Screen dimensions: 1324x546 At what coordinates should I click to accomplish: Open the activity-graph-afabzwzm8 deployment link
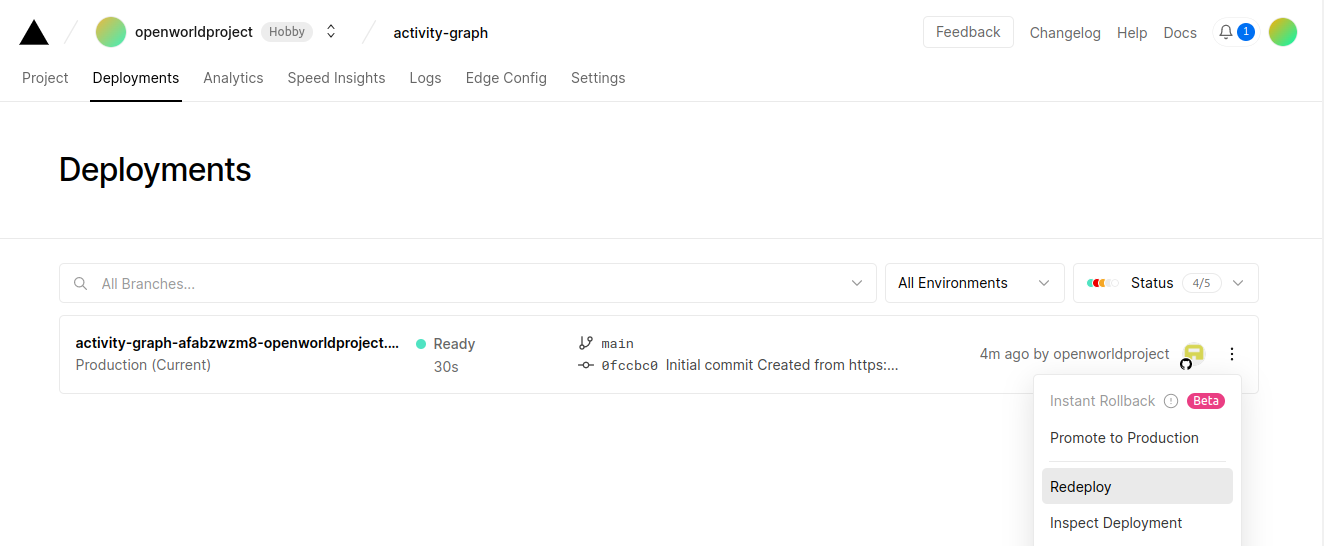click(237, 343)
